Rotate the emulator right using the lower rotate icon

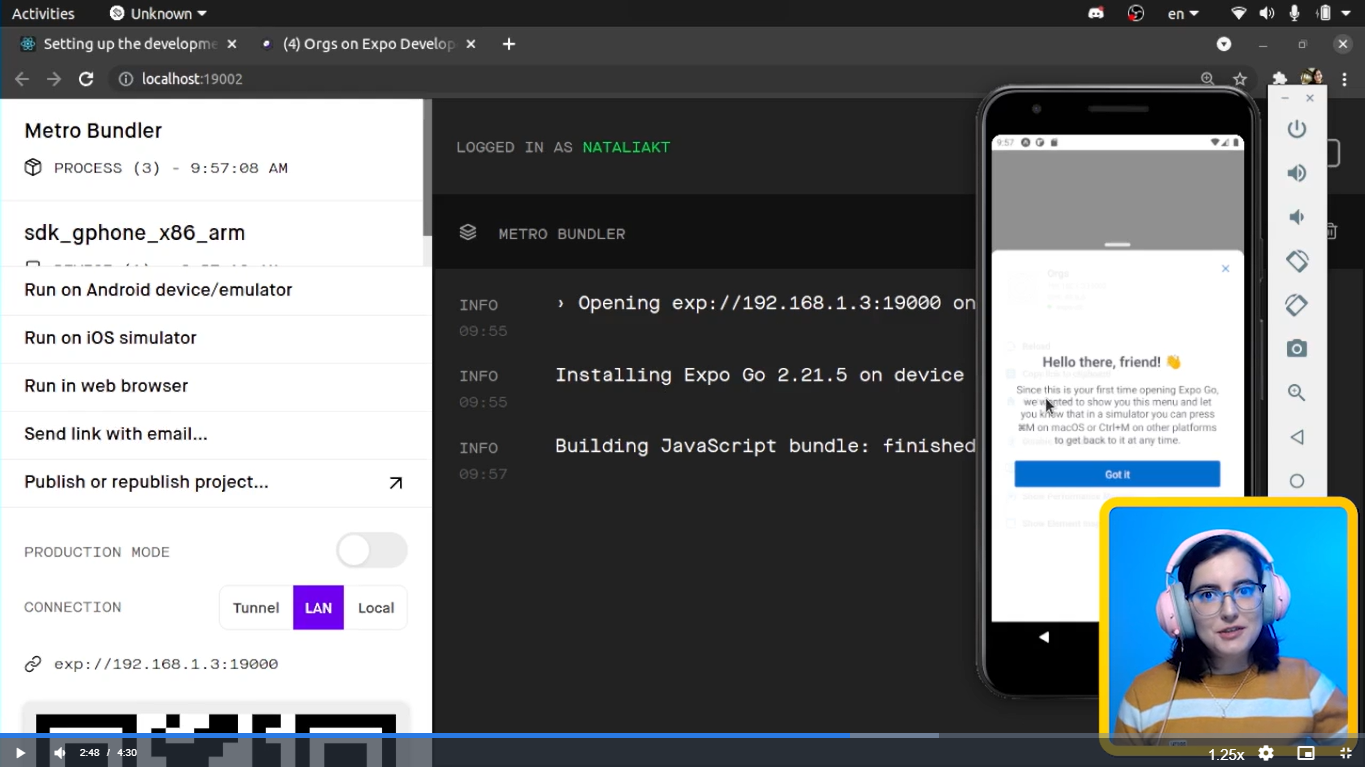pos(1297,305)
